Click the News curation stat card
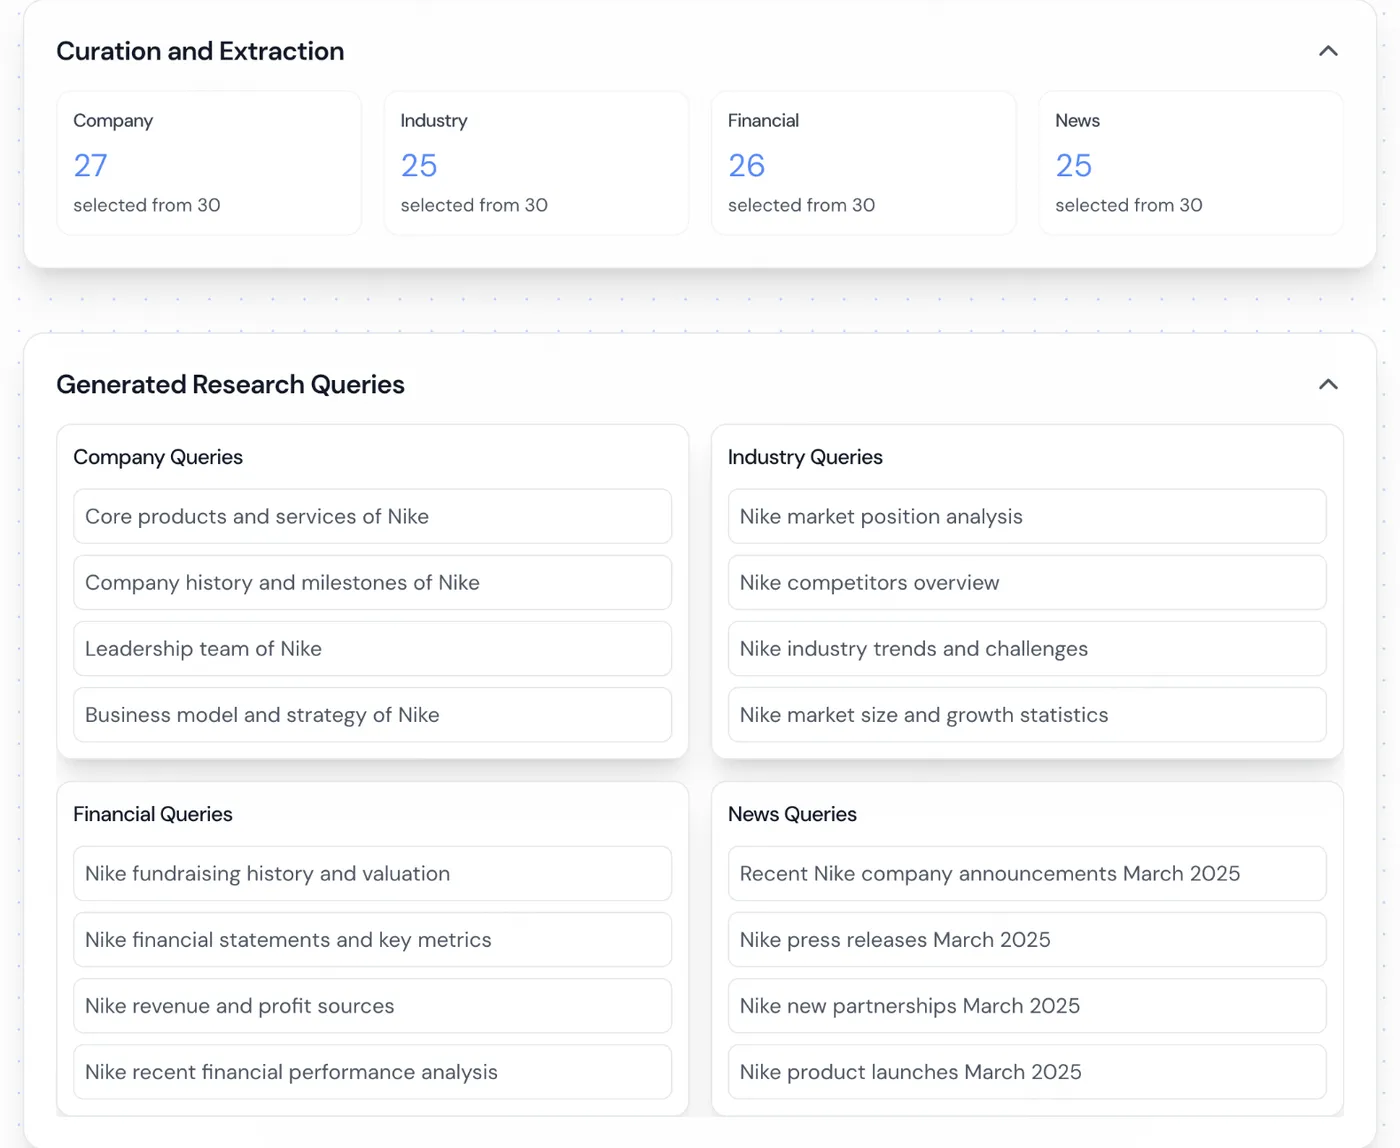This screenshot has height=1148, width=1400. point(1190,163)
